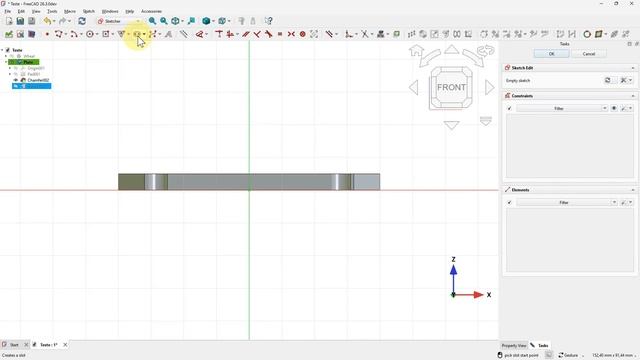Switch to the Property View tab
The image size is (640, 360).
[x=513, y=346]
